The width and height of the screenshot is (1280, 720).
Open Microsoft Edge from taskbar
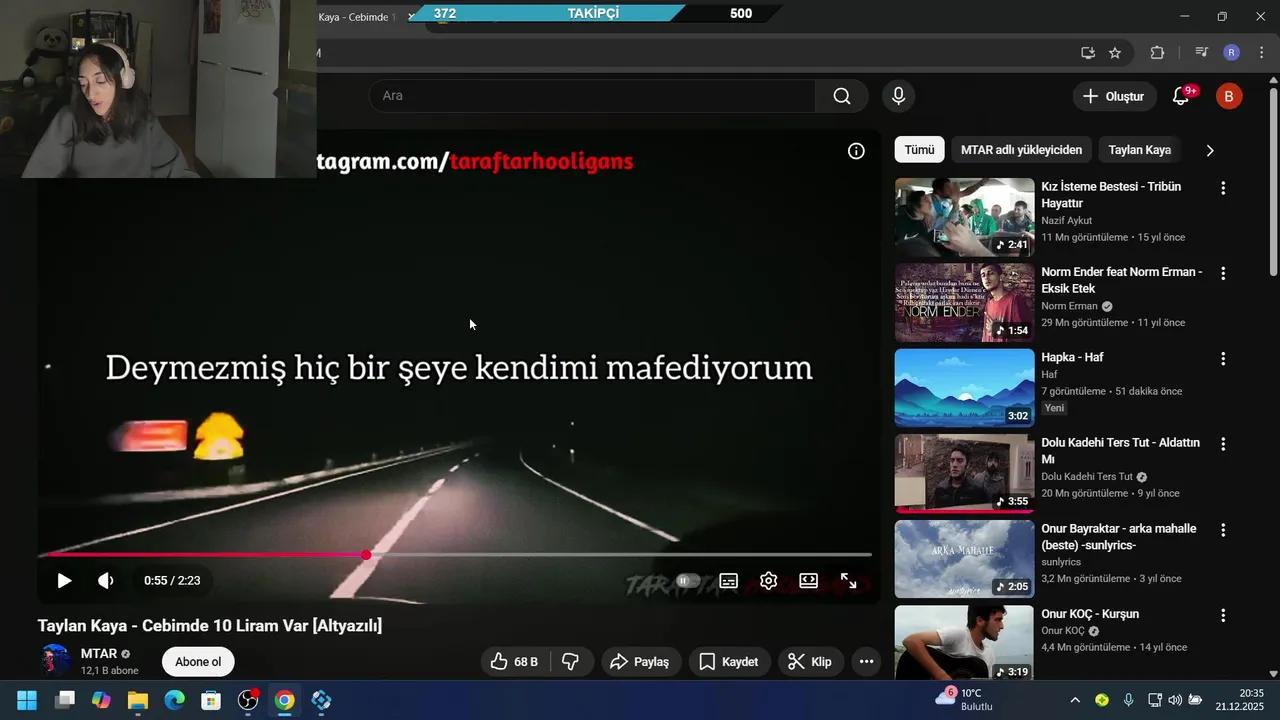point(174,700)
